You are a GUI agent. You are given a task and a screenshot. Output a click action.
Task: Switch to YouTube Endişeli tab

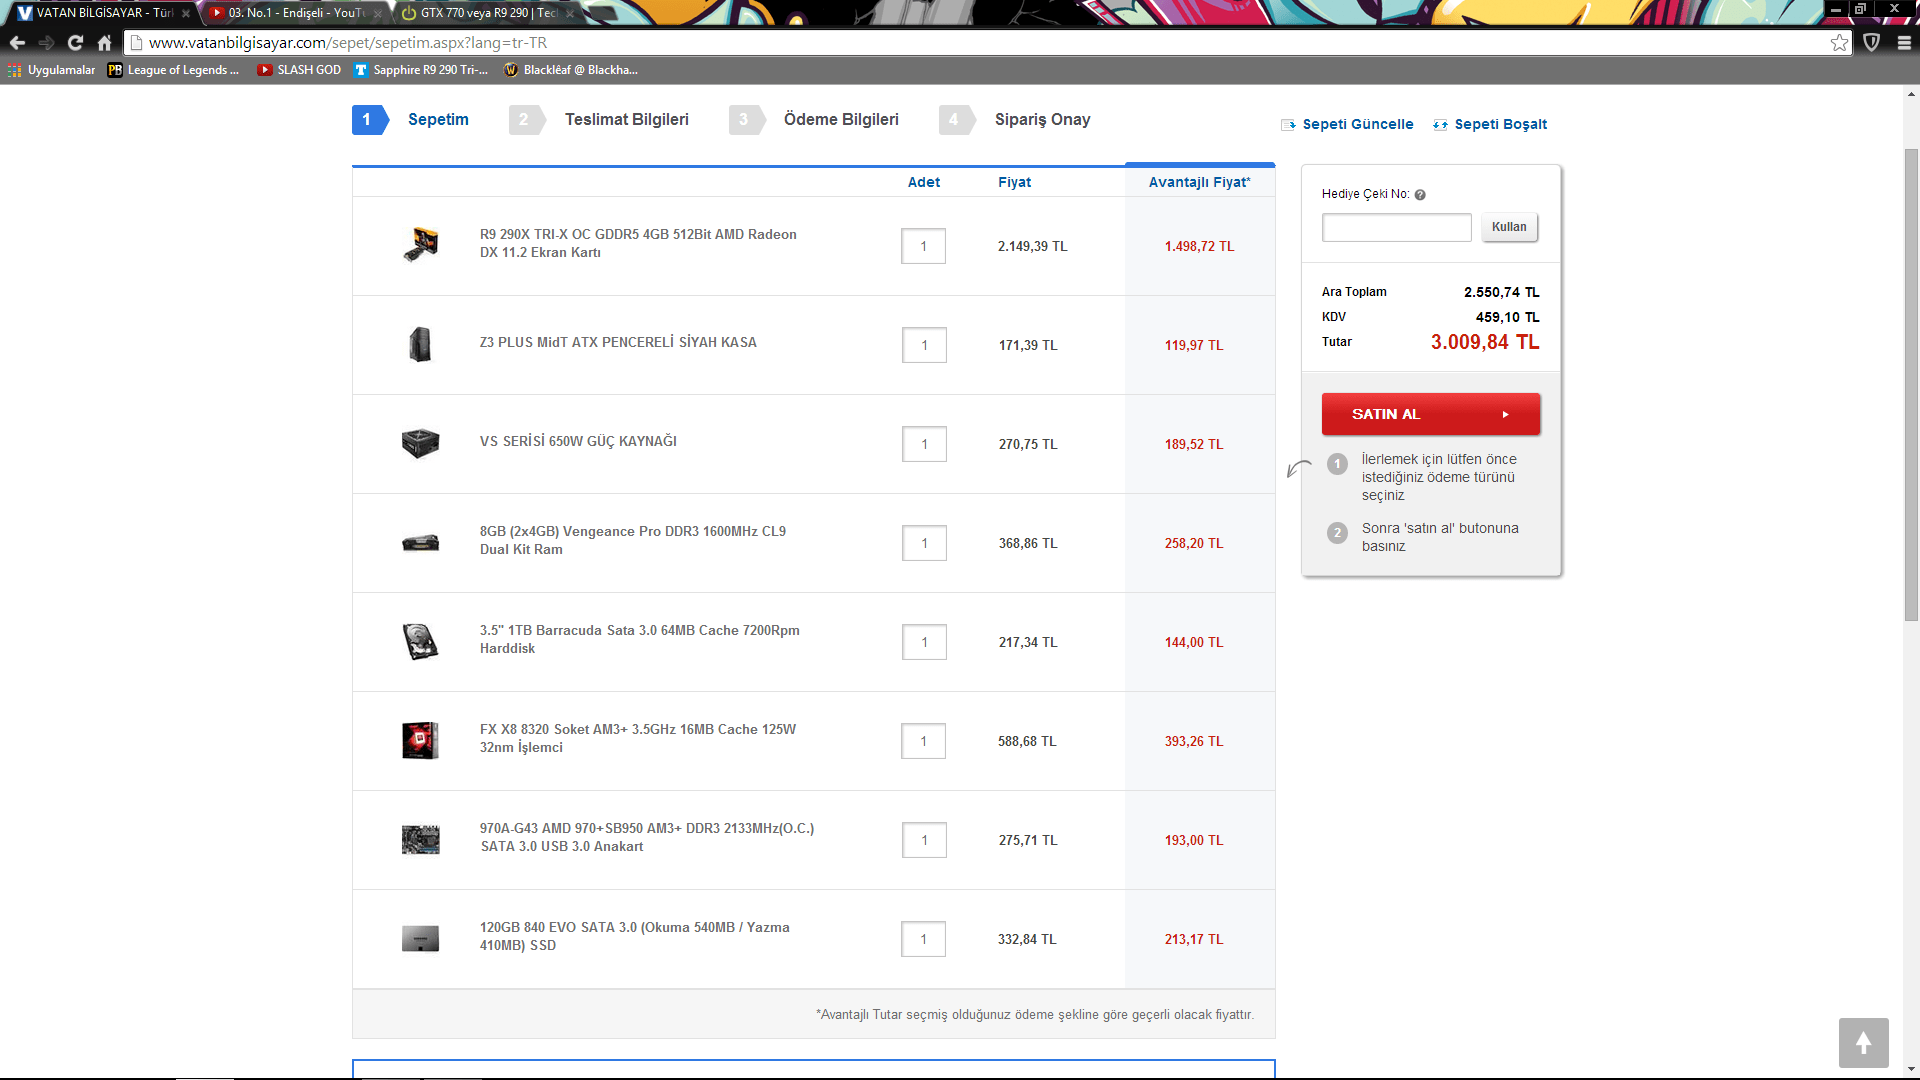[294, 13]
